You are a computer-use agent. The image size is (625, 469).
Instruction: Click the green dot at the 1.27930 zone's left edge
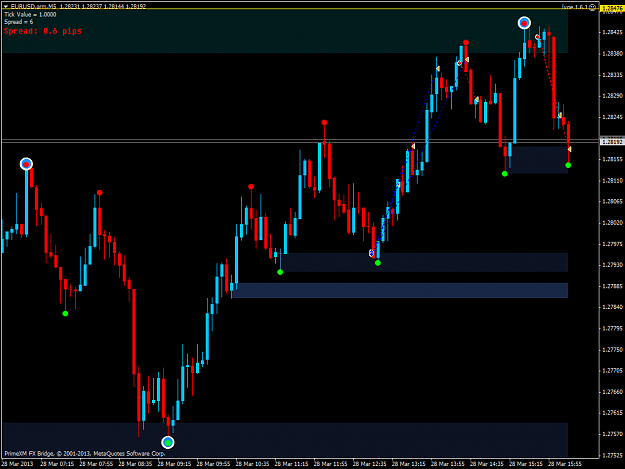click(x=280, y=272)
